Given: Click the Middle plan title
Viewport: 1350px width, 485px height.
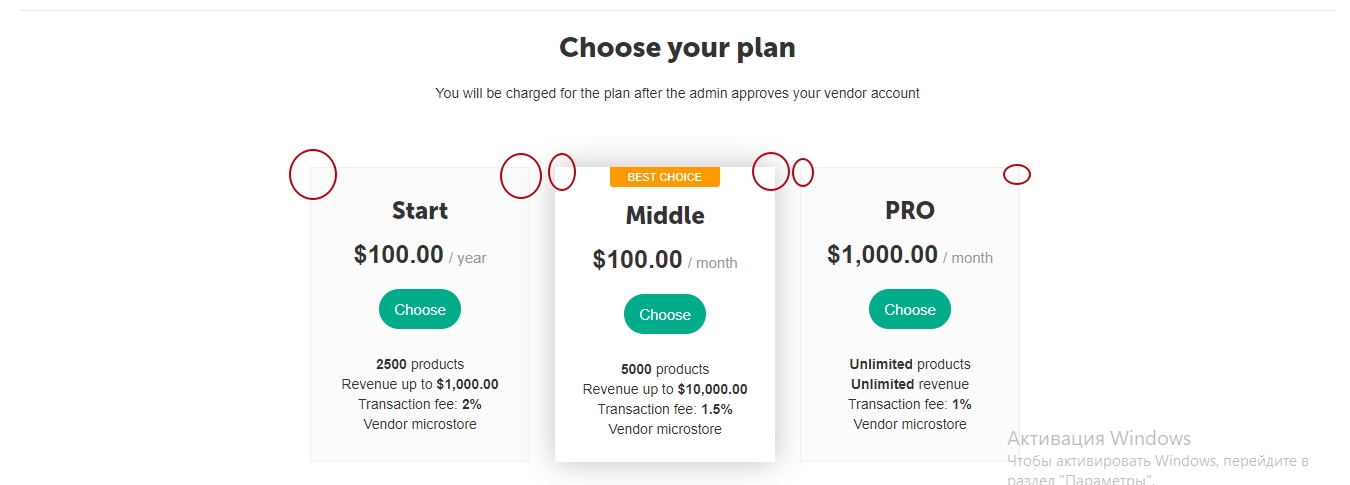Looking at the screenshot, I should click(x=665, y=216).
